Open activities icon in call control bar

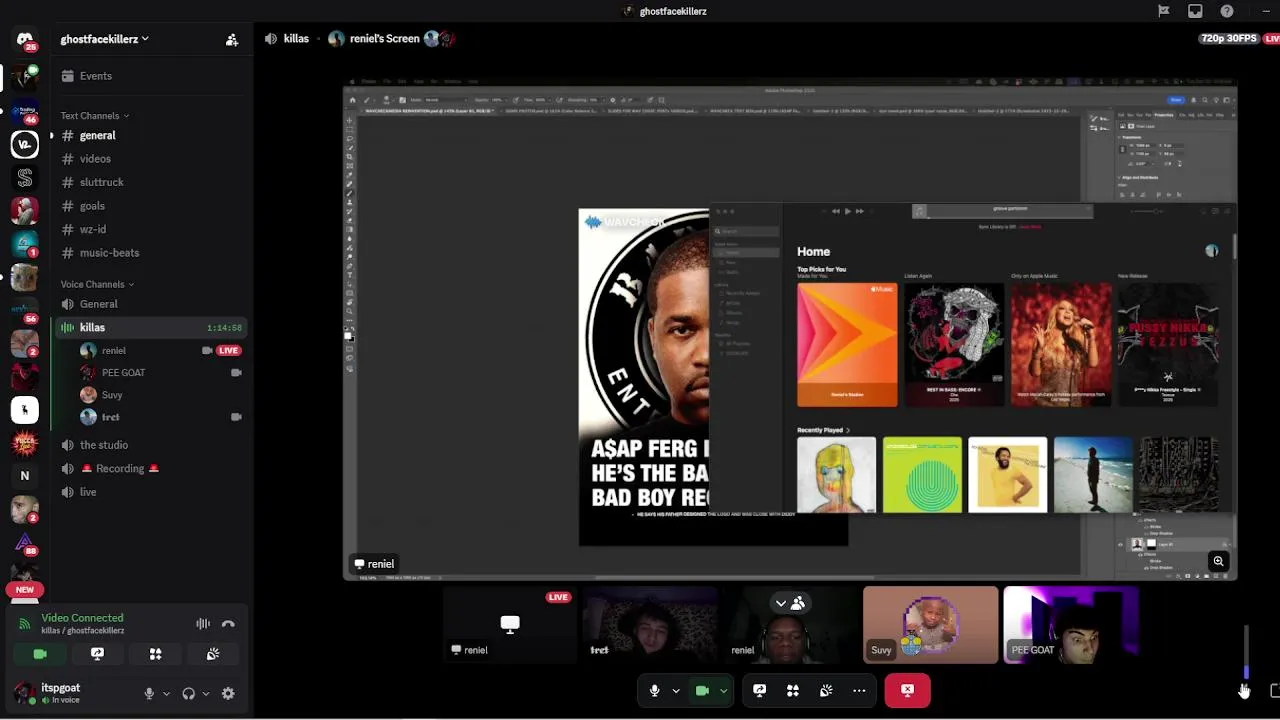pyautogui.click(x=793, y=690)
